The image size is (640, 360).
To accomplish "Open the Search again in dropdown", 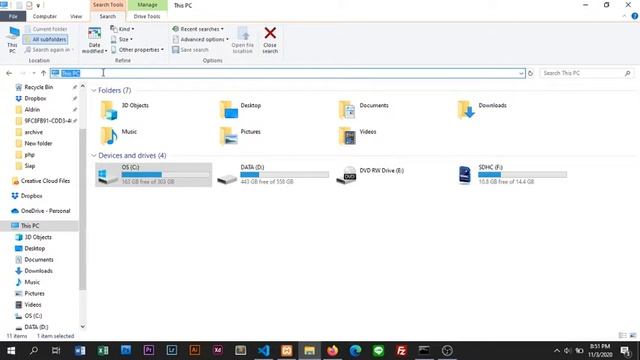I will pyautogui.click(x=49, y=50).
